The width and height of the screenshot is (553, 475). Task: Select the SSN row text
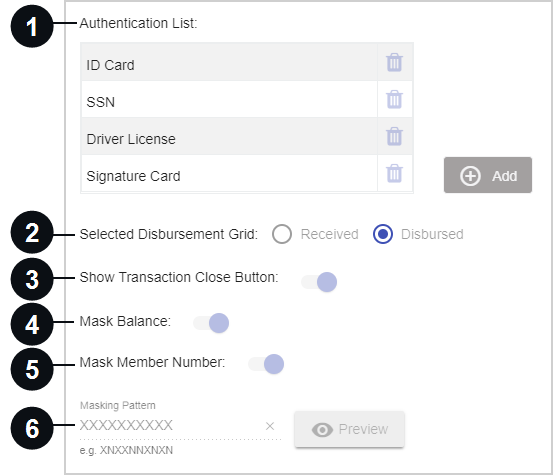pyautogui.click(x=101, y=102)
